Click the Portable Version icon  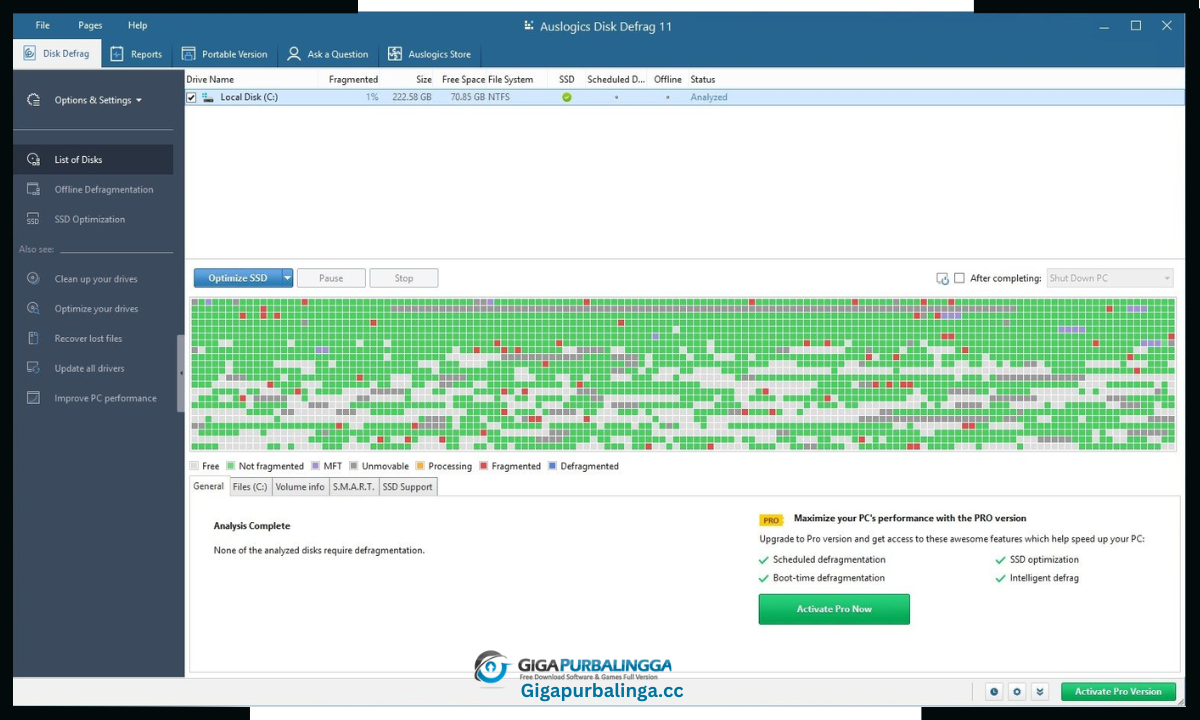[188, 54]
